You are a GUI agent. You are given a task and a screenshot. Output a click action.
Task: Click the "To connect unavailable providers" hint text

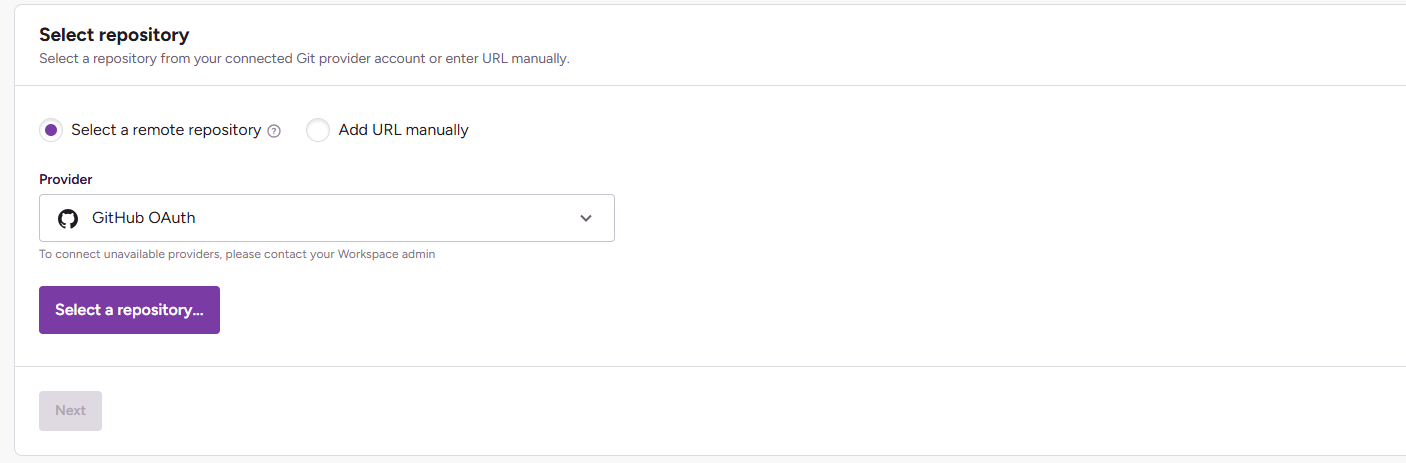(130, 254)
